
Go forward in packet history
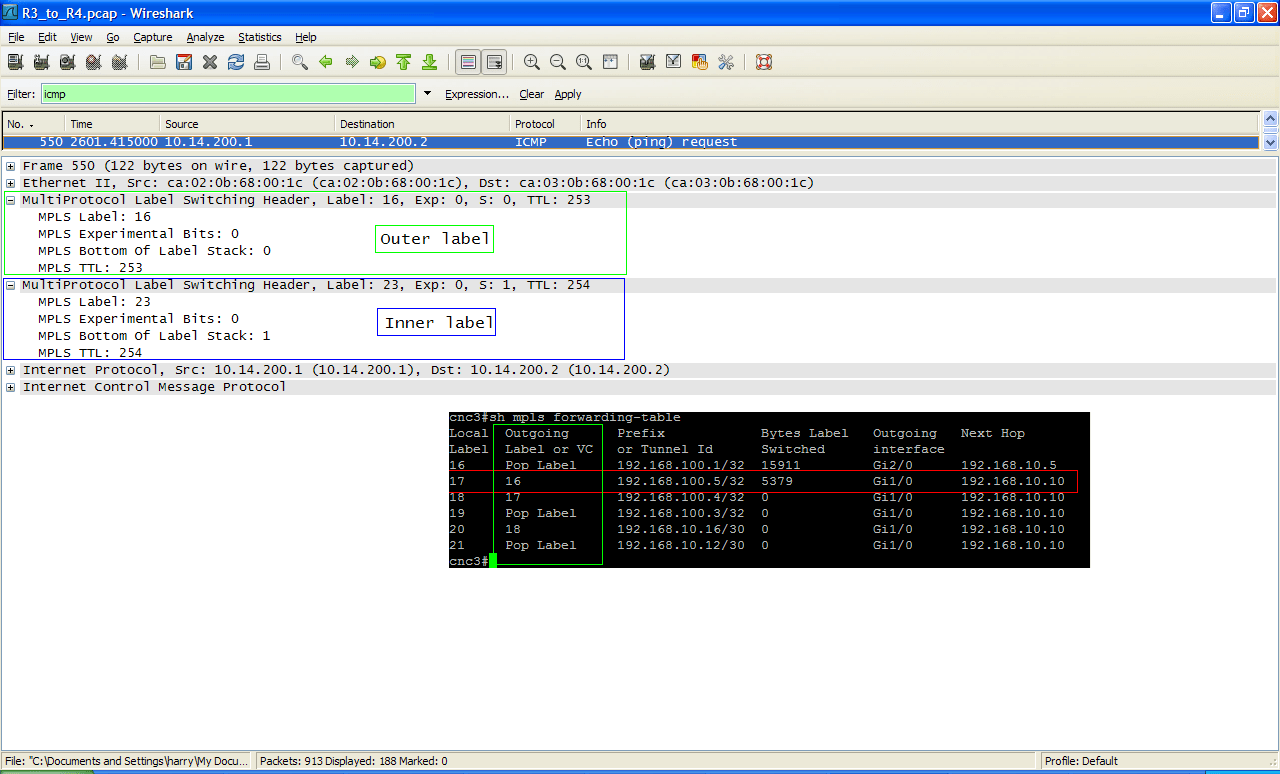coord(352,62)
